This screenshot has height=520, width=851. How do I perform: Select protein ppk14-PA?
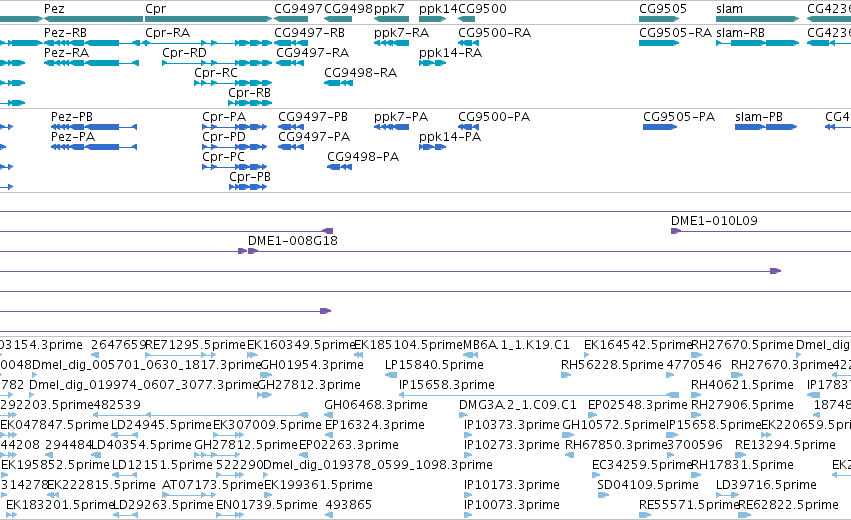(433, 147)
